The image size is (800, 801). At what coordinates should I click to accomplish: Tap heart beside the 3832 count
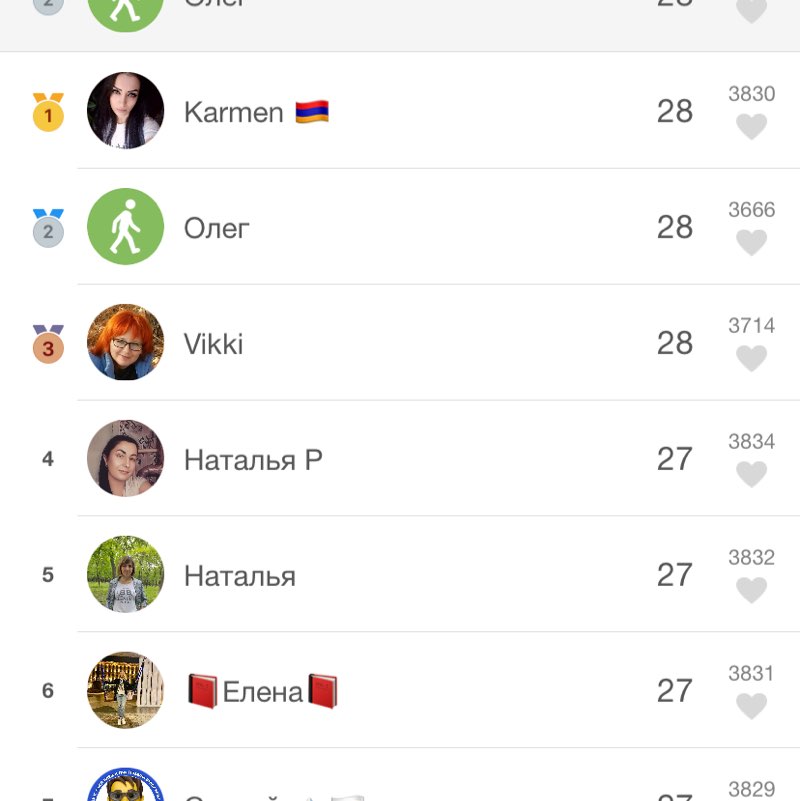(x=751, y=591)
